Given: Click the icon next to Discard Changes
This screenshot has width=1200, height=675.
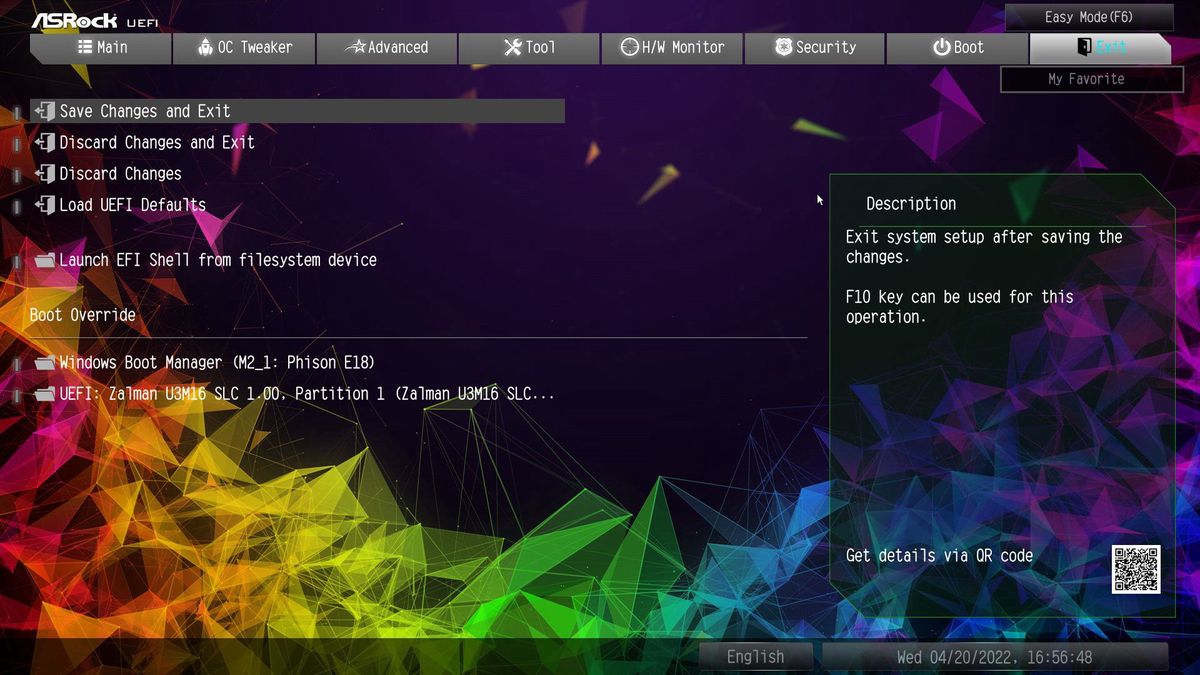Looking at the screenshot, I should [x=44, y=173].
